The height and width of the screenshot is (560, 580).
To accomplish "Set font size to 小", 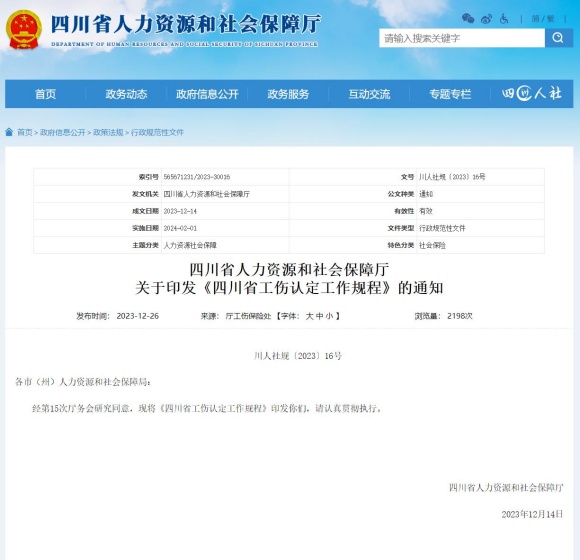I will pyautogui.click(x=329, y=316).
